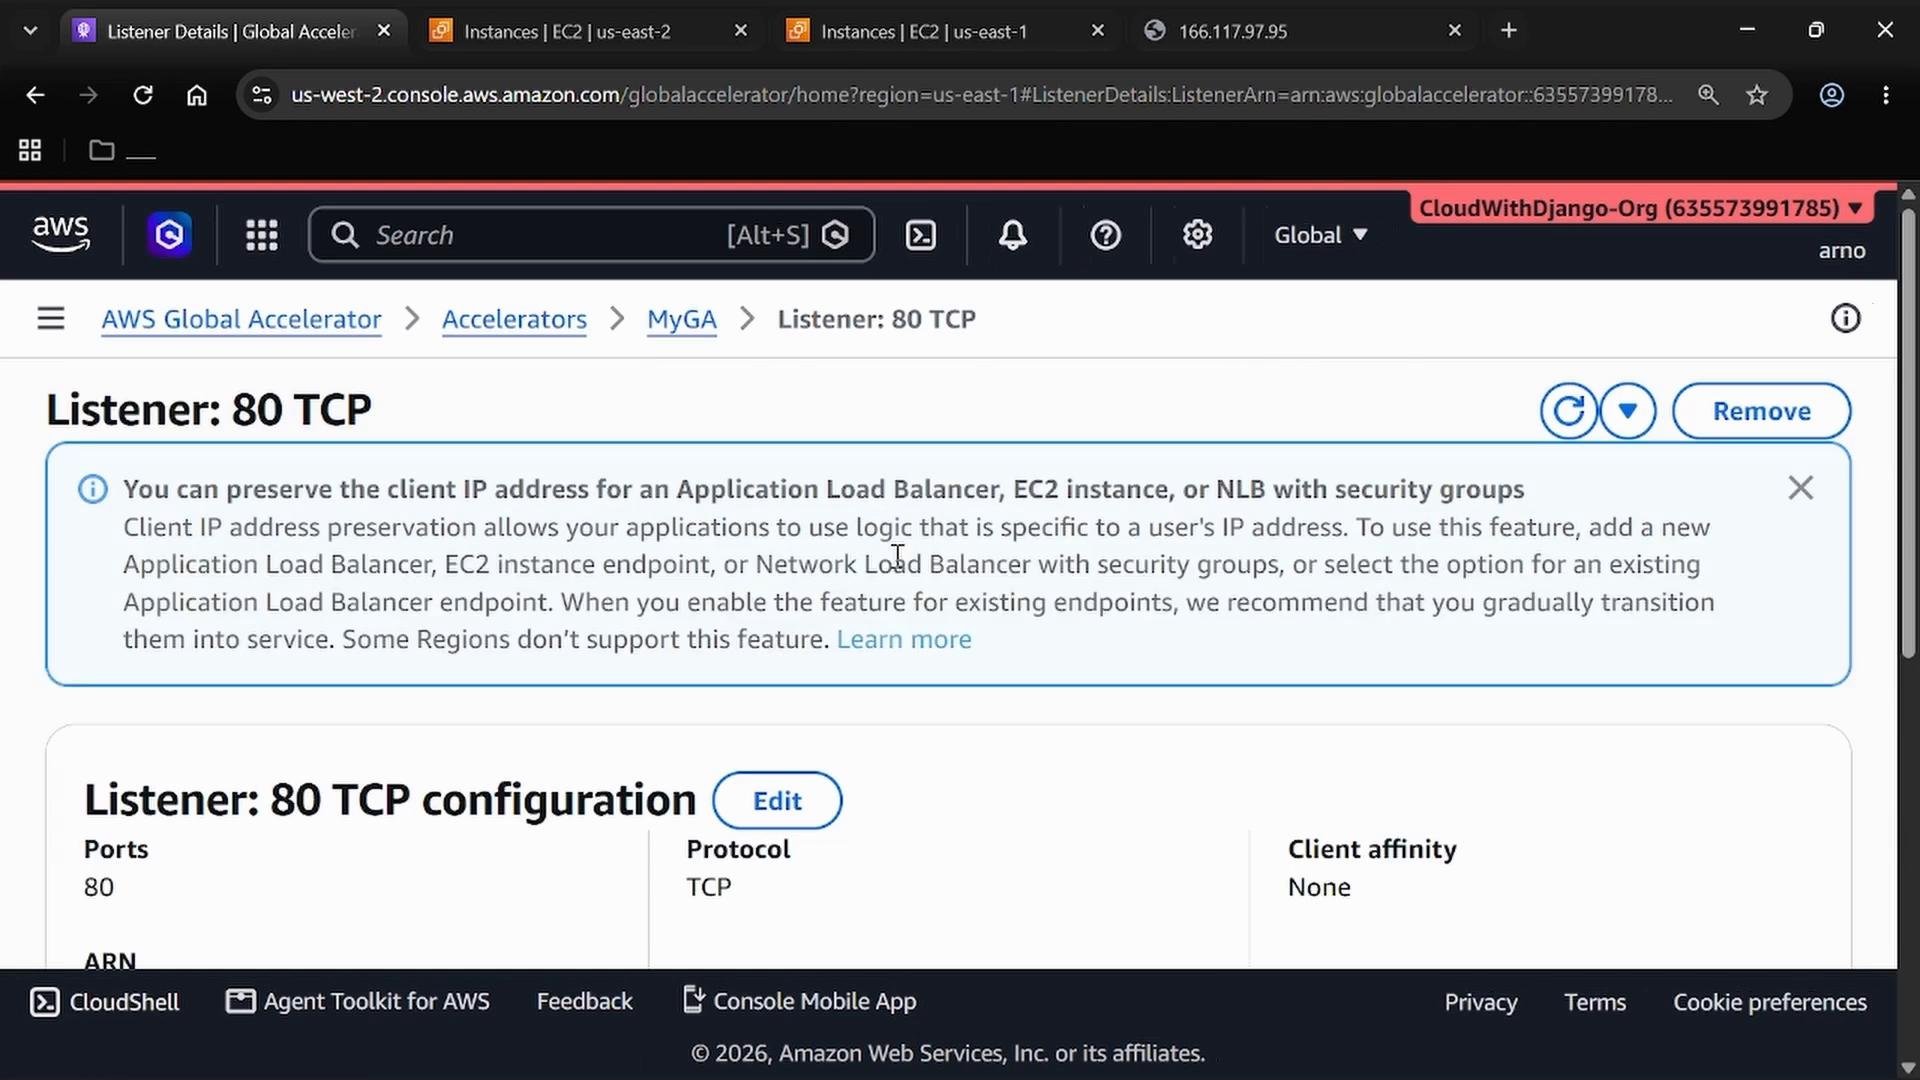This screenshot has height=1080, width=1920.
Task: Go back in browser history
Action: 35,95
